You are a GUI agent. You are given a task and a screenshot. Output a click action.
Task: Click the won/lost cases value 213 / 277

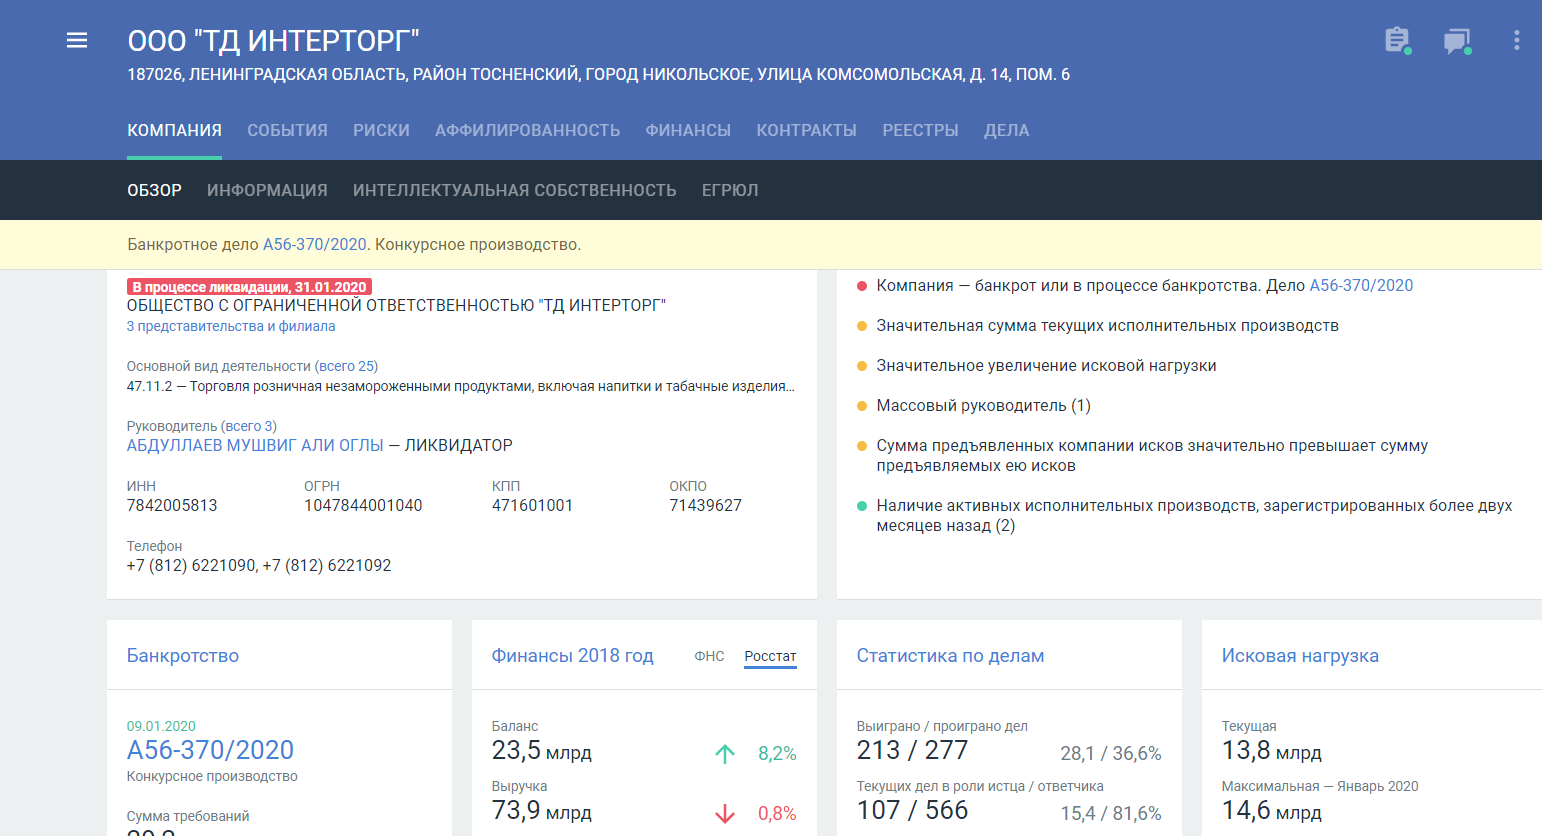click(912, 750)
